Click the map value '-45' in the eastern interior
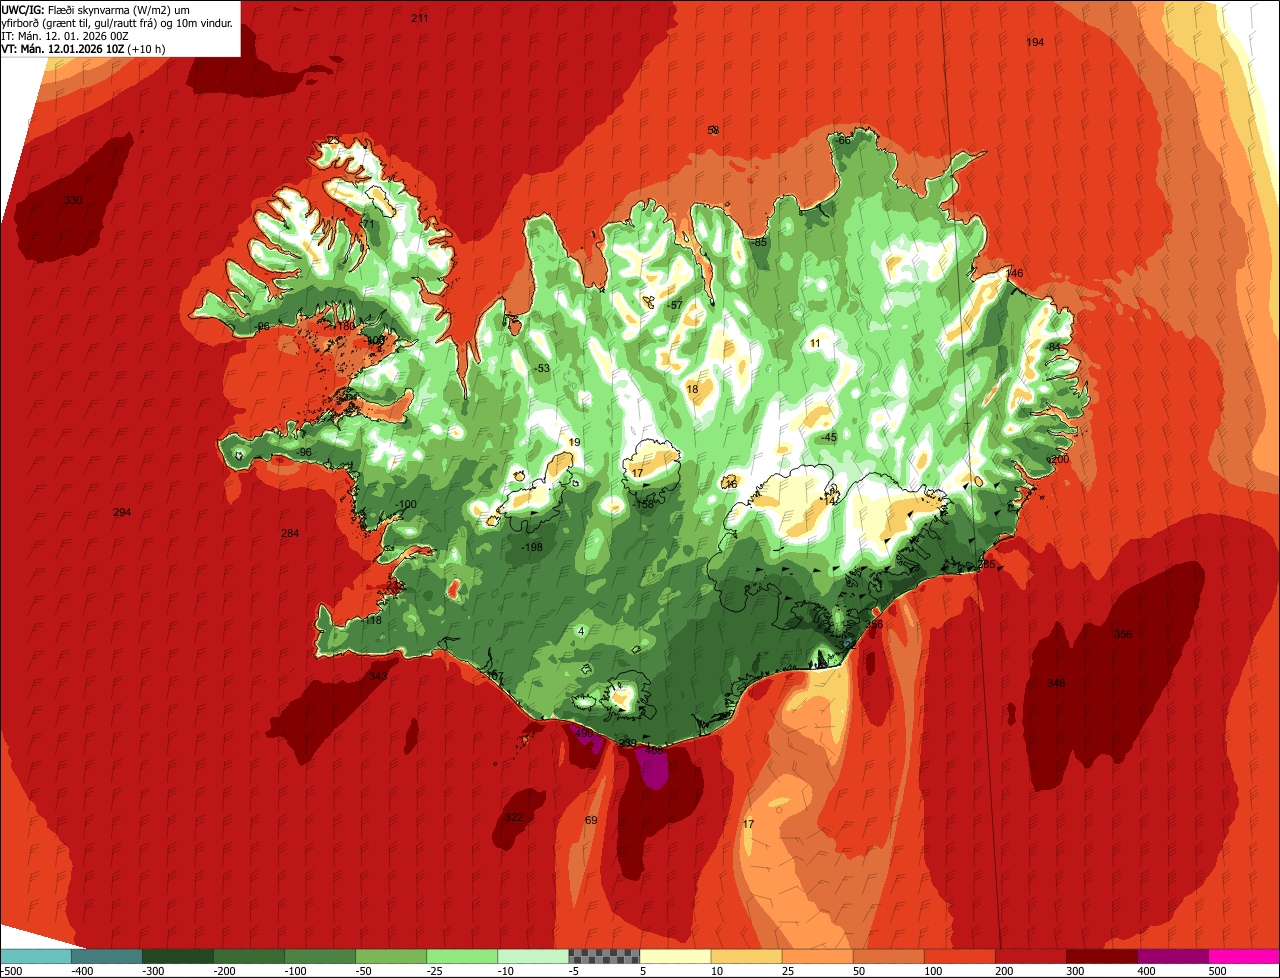This screenshot has height=978, width=1280. tap(828, 439)
